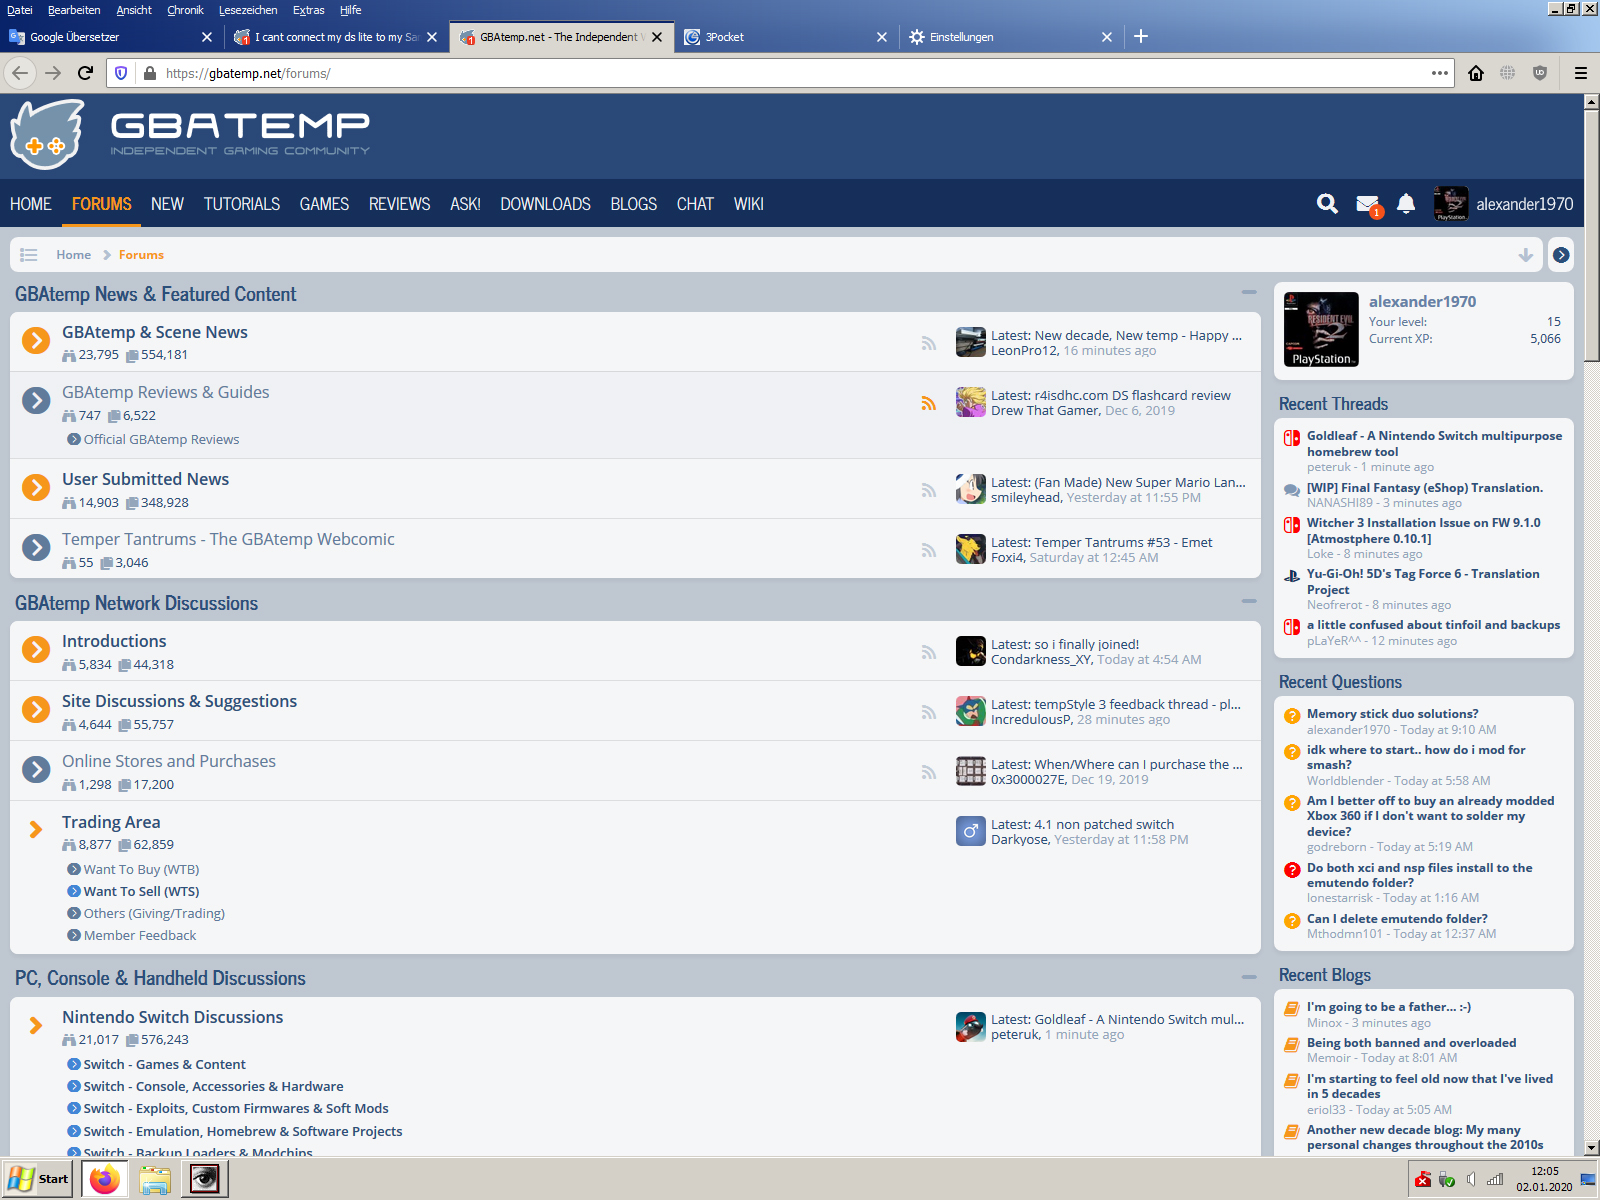This screenshot has height=1200, width=1600.
Task: Switch to the Einstellungen tab
Action: click(x=1010, y=37)
